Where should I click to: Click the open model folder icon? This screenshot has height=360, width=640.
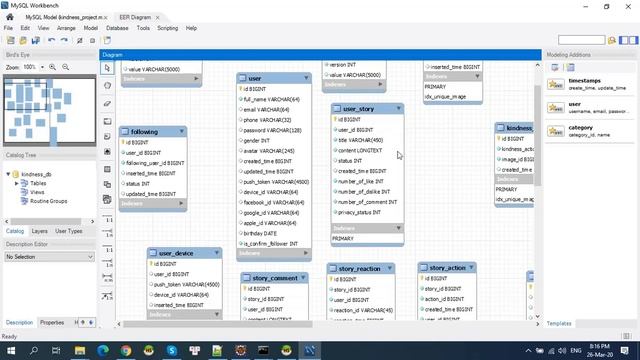click(x=23, y=40)
